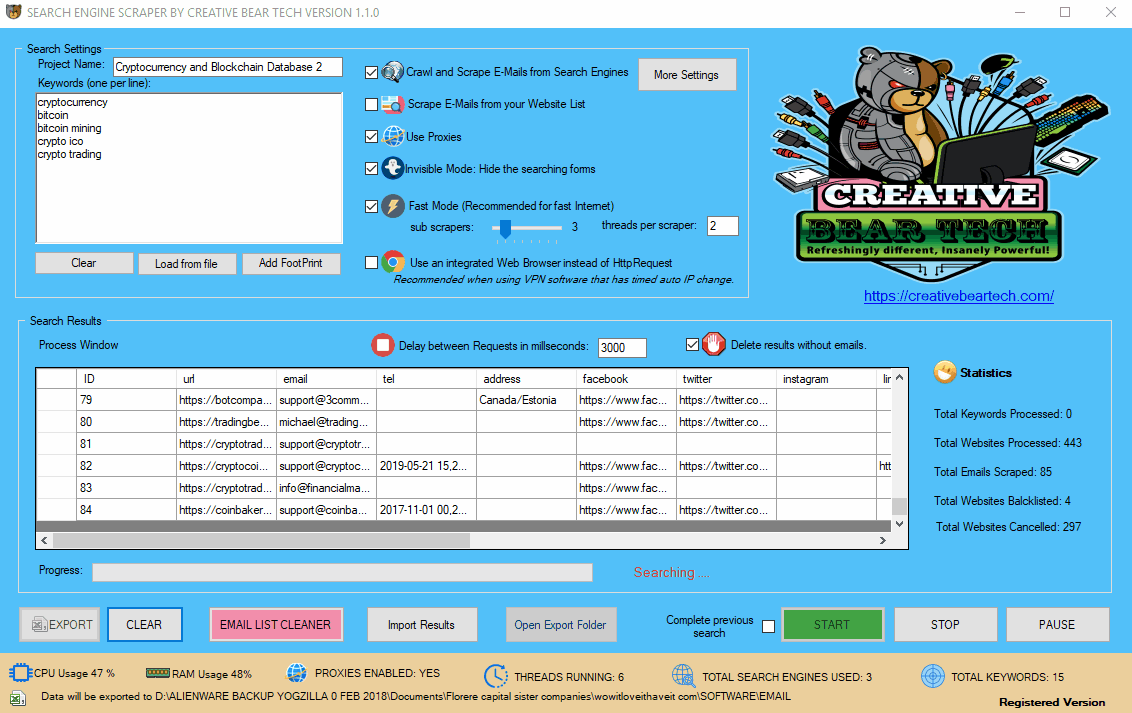Open the EMAIL LIST CLEANER
The image size is (1132, 713).
pyautogui.click(x=276, y=624)
